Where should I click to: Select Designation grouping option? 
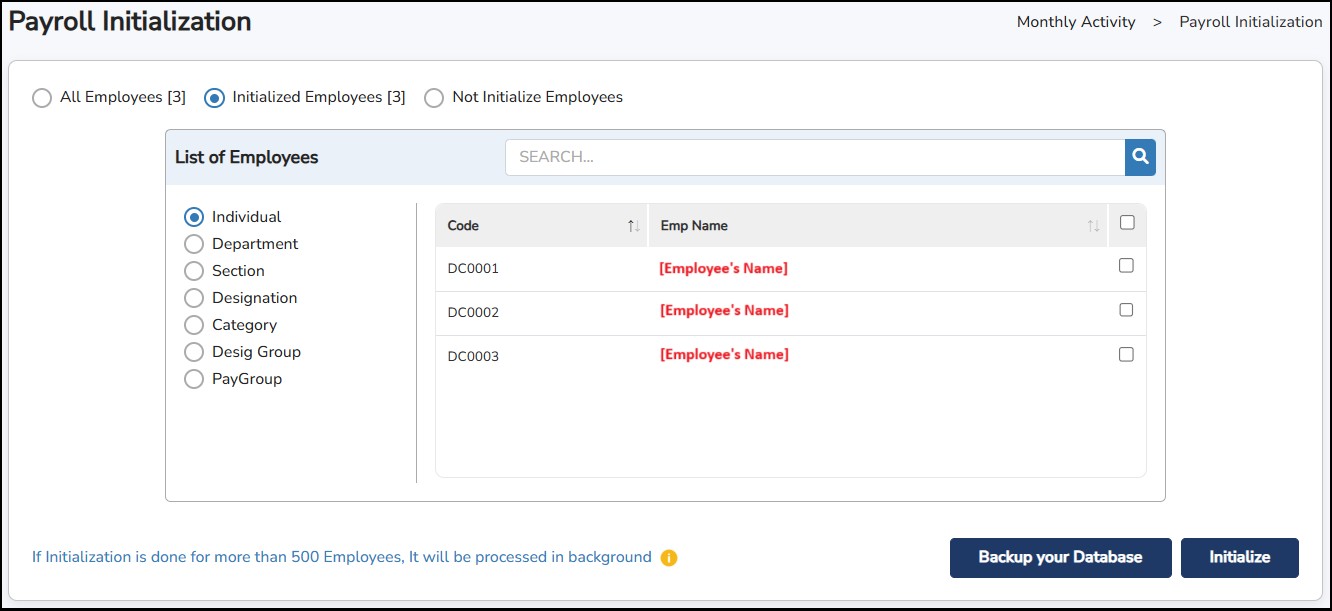coord(194,298)
